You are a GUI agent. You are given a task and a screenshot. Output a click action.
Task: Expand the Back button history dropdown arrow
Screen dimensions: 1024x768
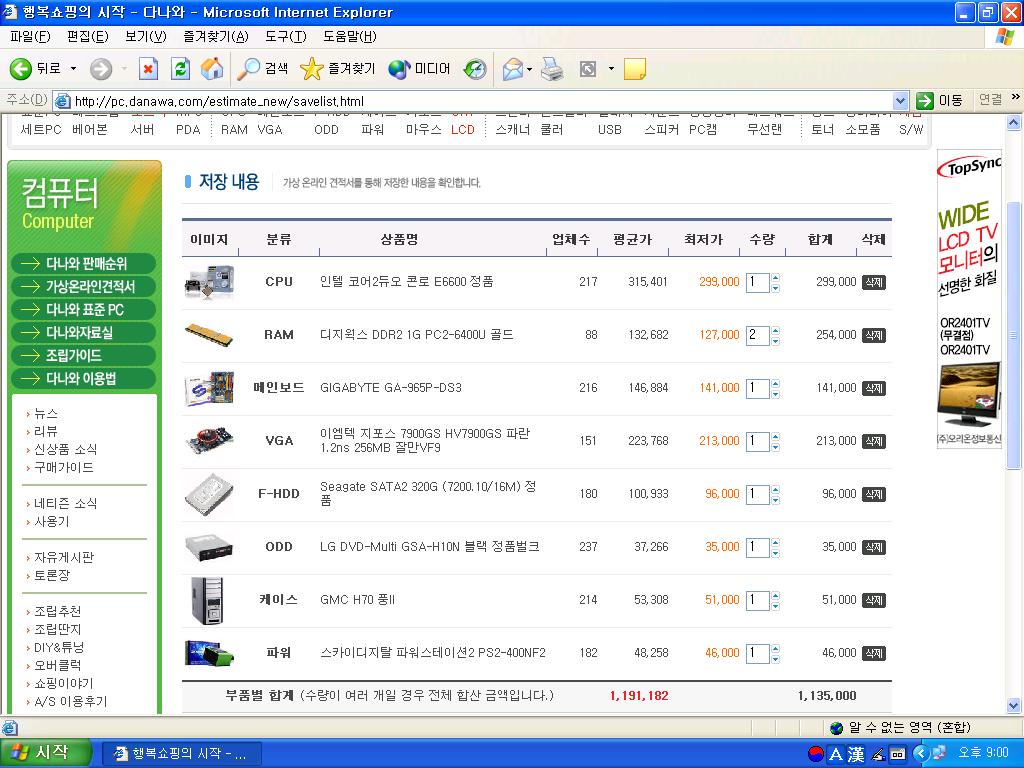(x=74, y=69)
